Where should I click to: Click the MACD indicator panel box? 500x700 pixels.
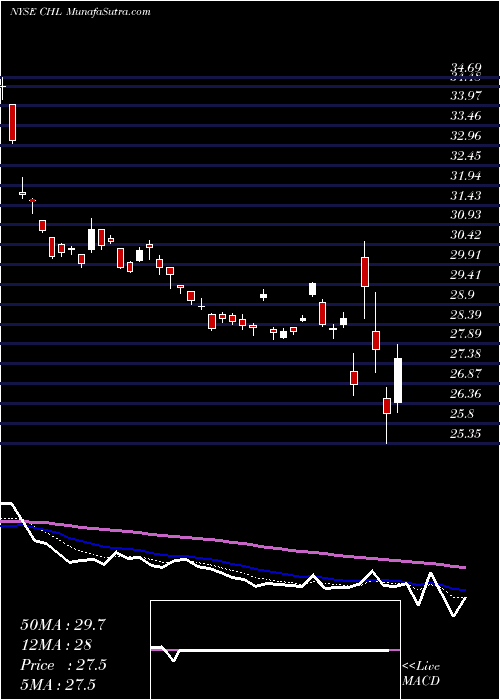(275, 650)
